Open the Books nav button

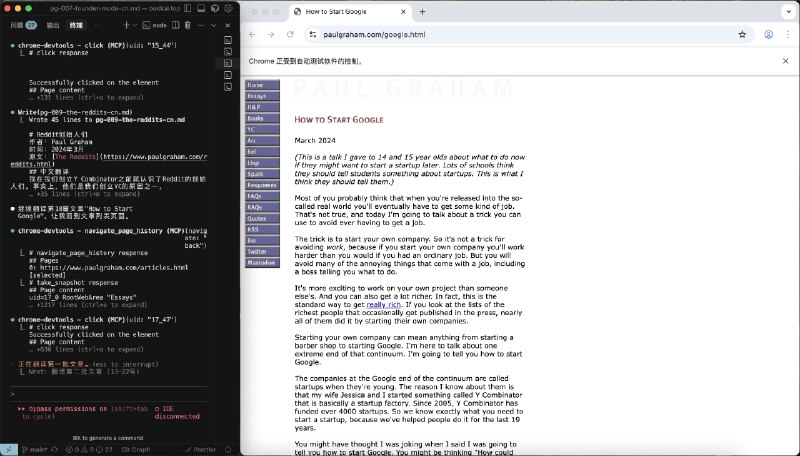pyautogui.click(x=262, y=118)
